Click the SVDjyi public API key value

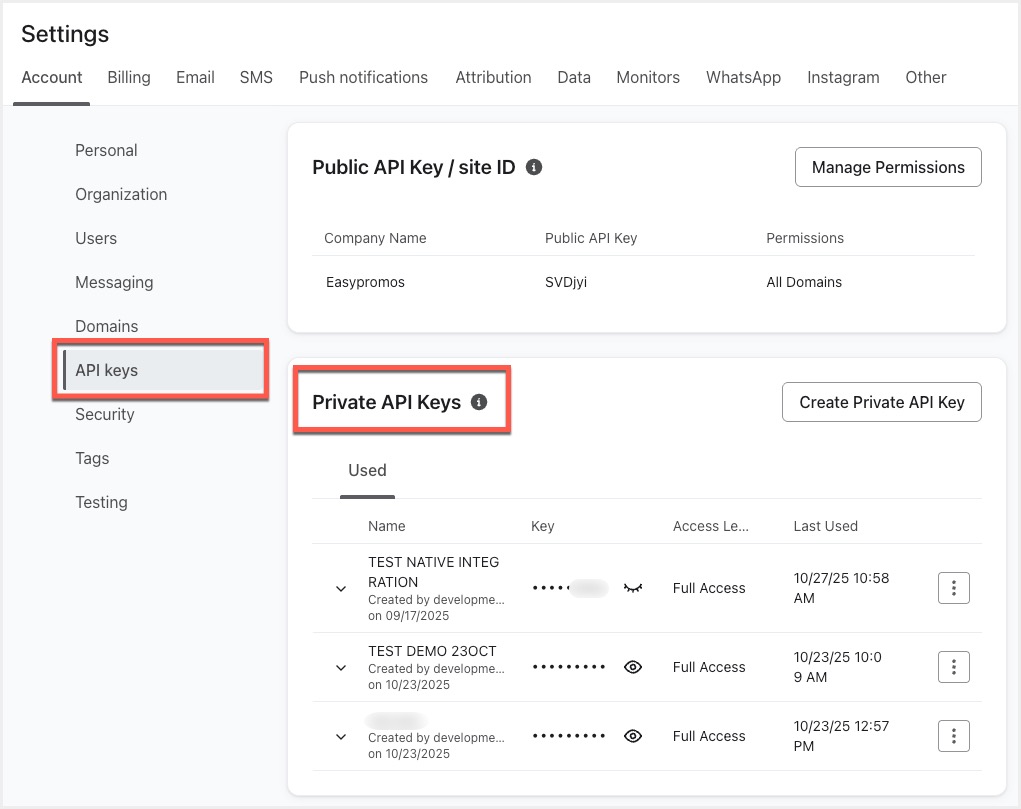point(566,282)
